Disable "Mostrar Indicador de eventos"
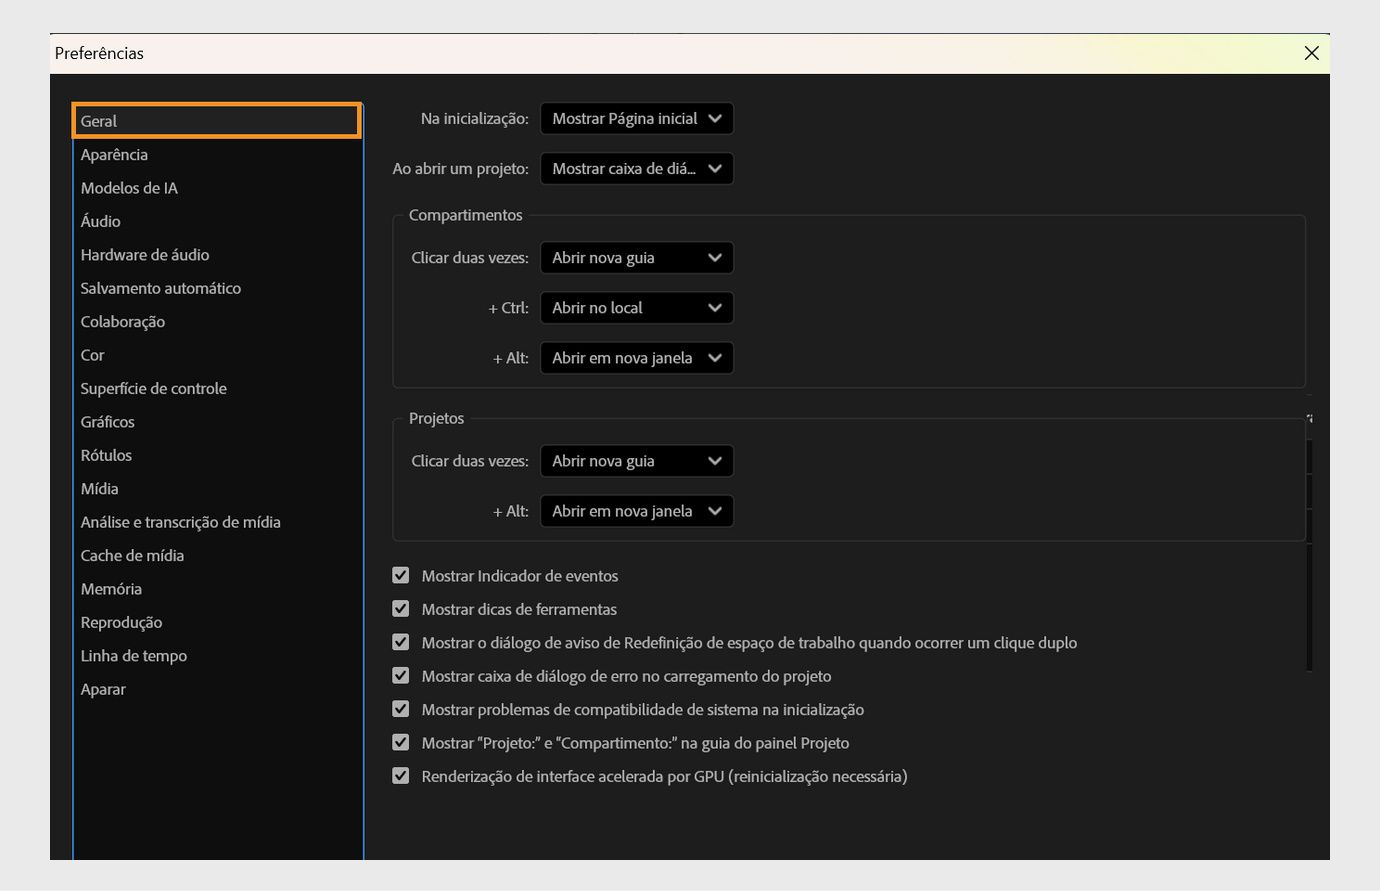This screenshot has width=1380, height=891. point(400,575)
